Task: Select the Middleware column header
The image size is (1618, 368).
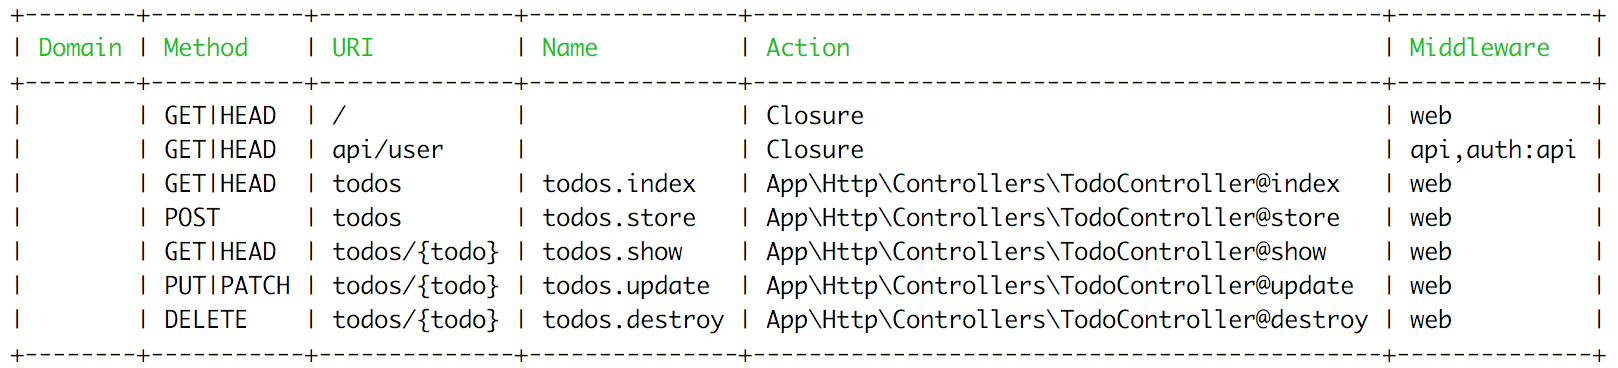Action: click(1479, 48)
